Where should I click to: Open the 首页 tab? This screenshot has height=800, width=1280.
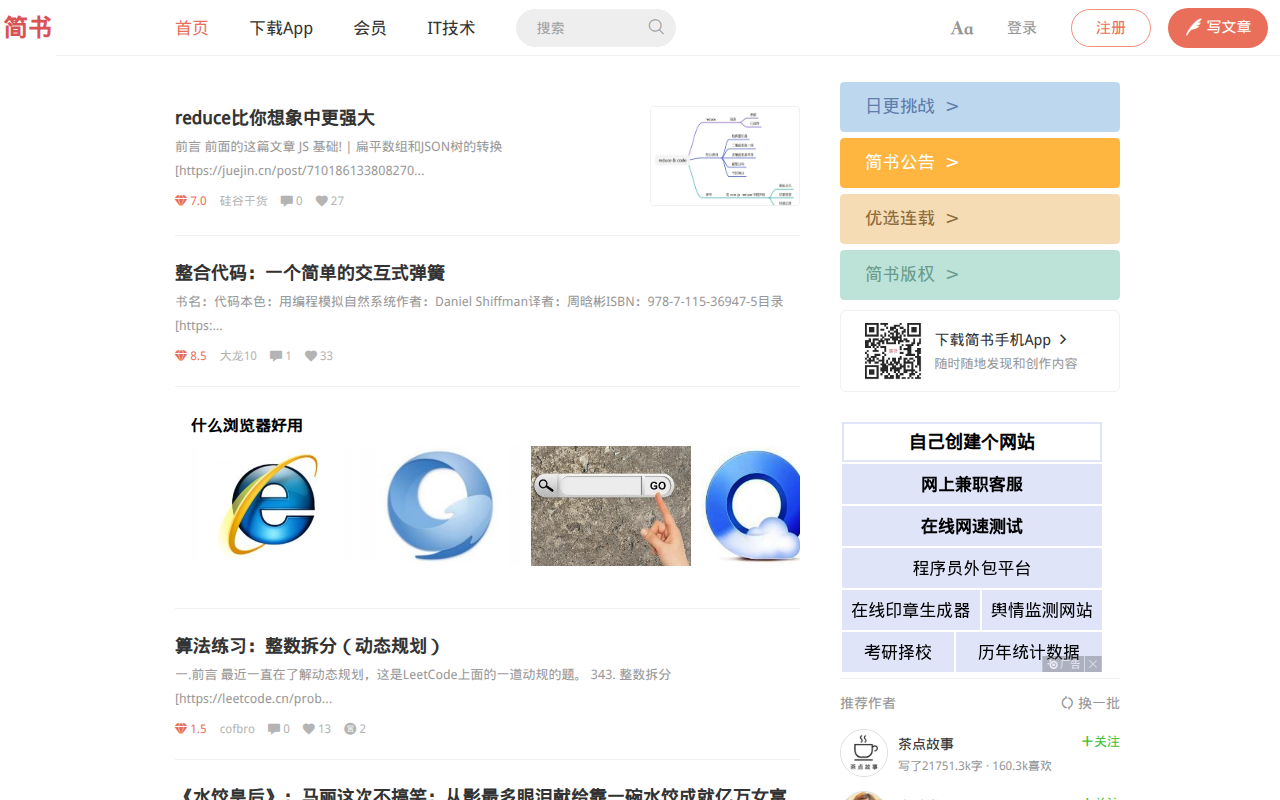click(x=192, y=28)
